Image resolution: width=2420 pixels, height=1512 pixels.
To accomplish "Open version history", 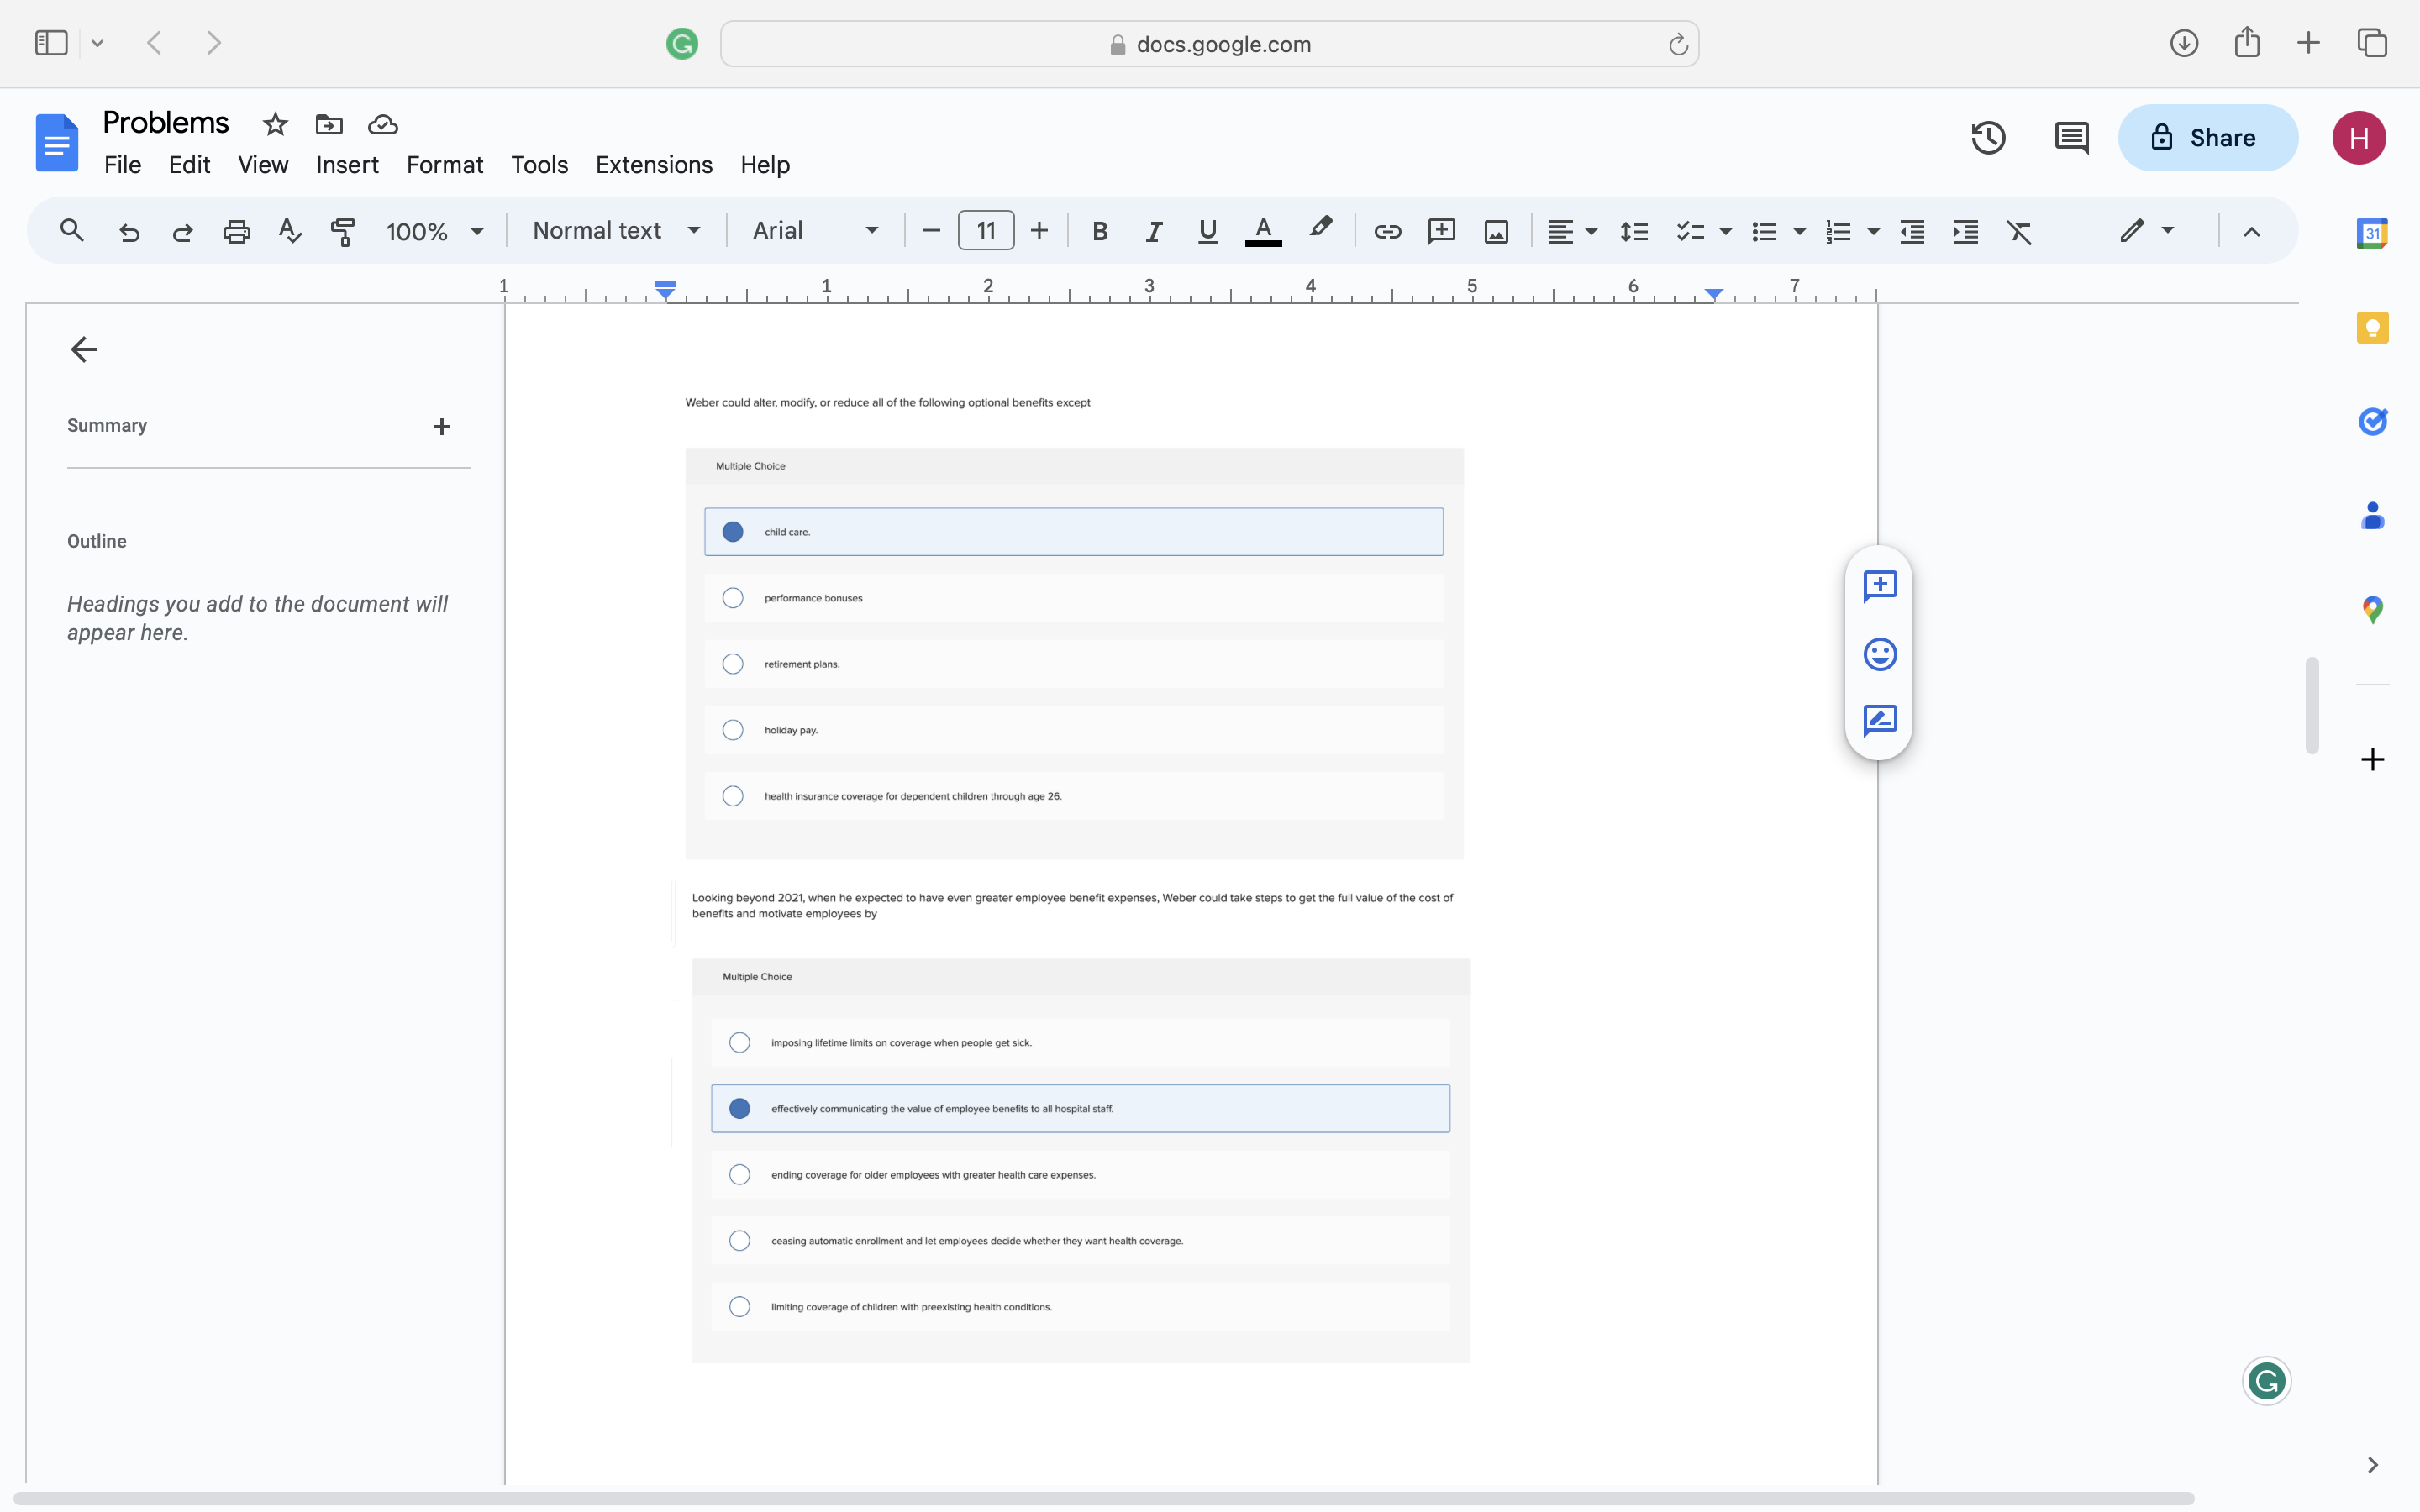I will [1988, 138].
